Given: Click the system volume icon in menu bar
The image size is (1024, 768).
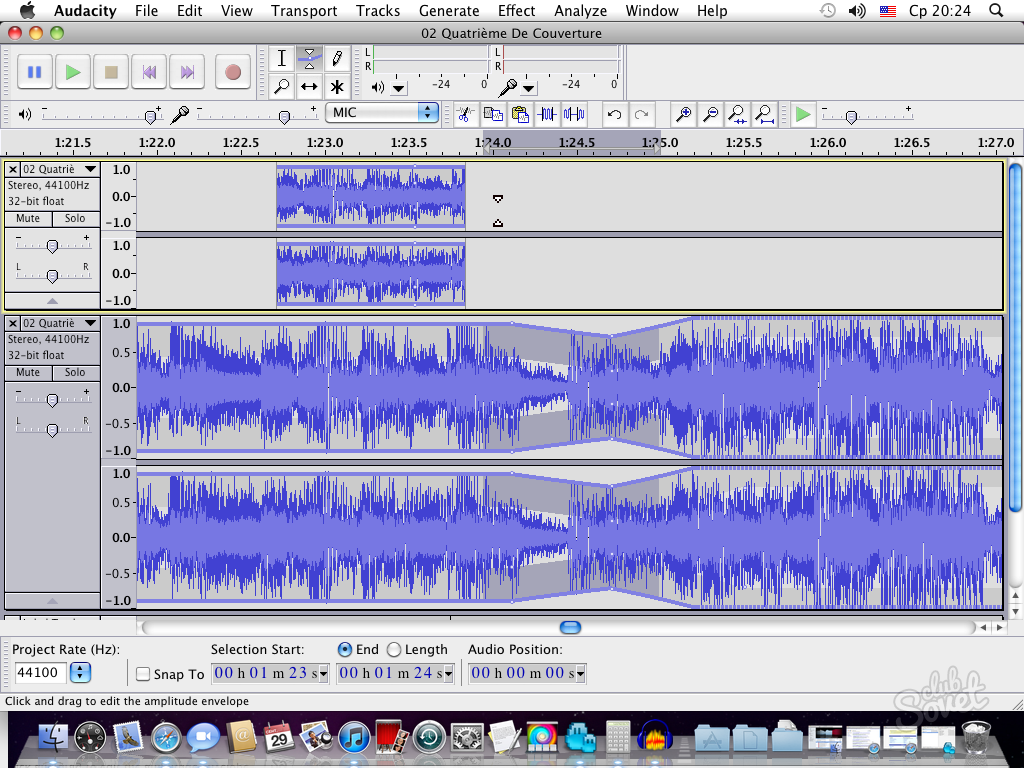Looking at the screenshot, I should [857, 10].
